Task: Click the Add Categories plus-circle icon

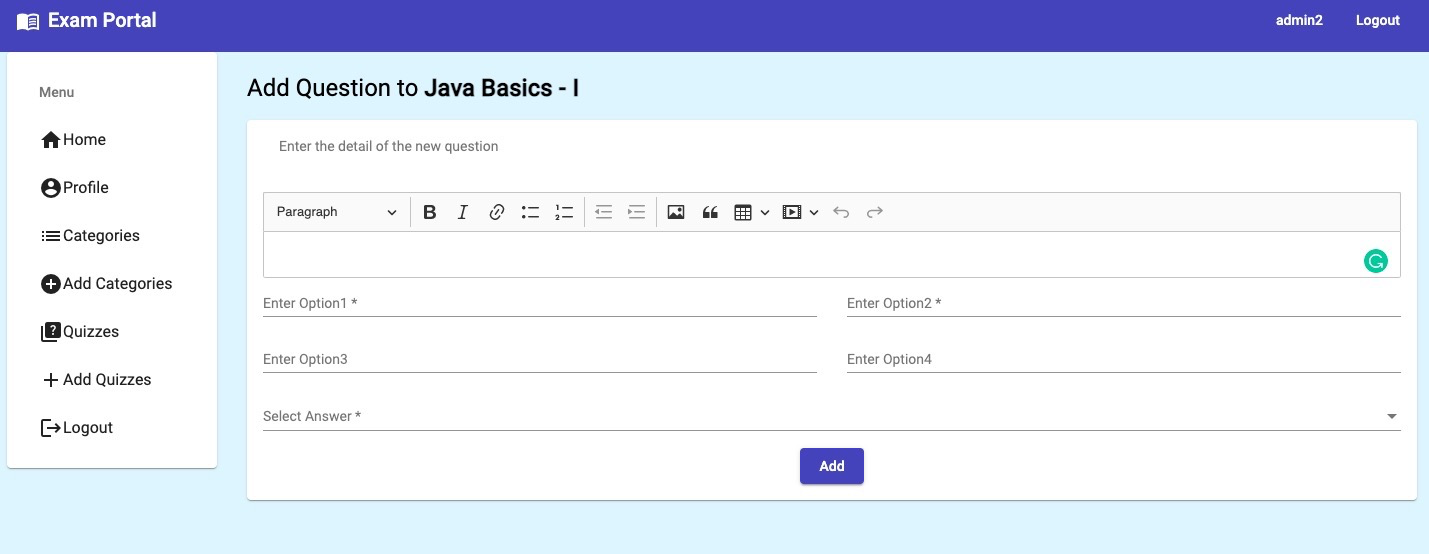Action: pyautogui.click(x=51, y=284)
